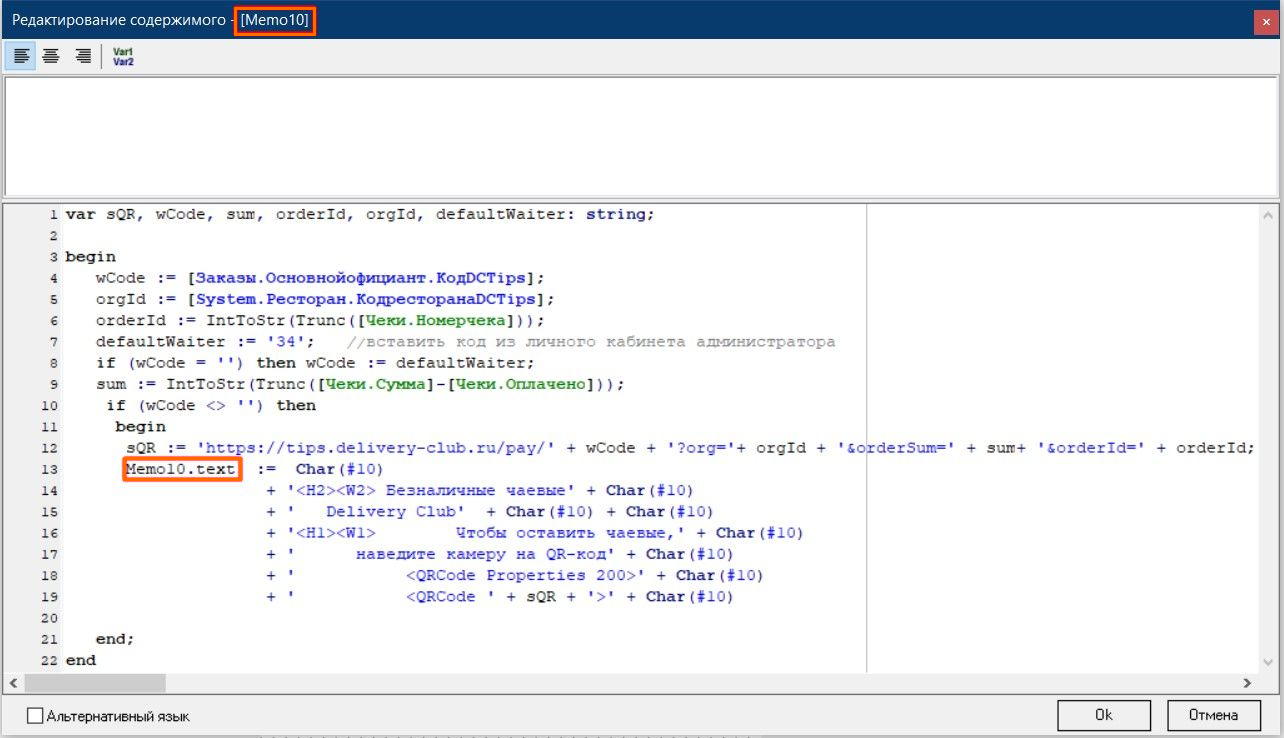
Task: Click the vertical scrollbar up arrow
Action: click(x=1269, y=215)
